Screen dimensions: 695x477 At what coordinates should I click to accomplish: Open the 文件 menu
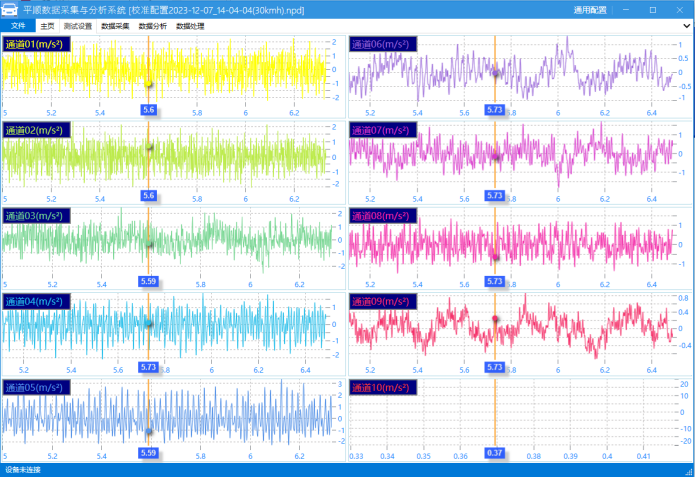(18, 25)
